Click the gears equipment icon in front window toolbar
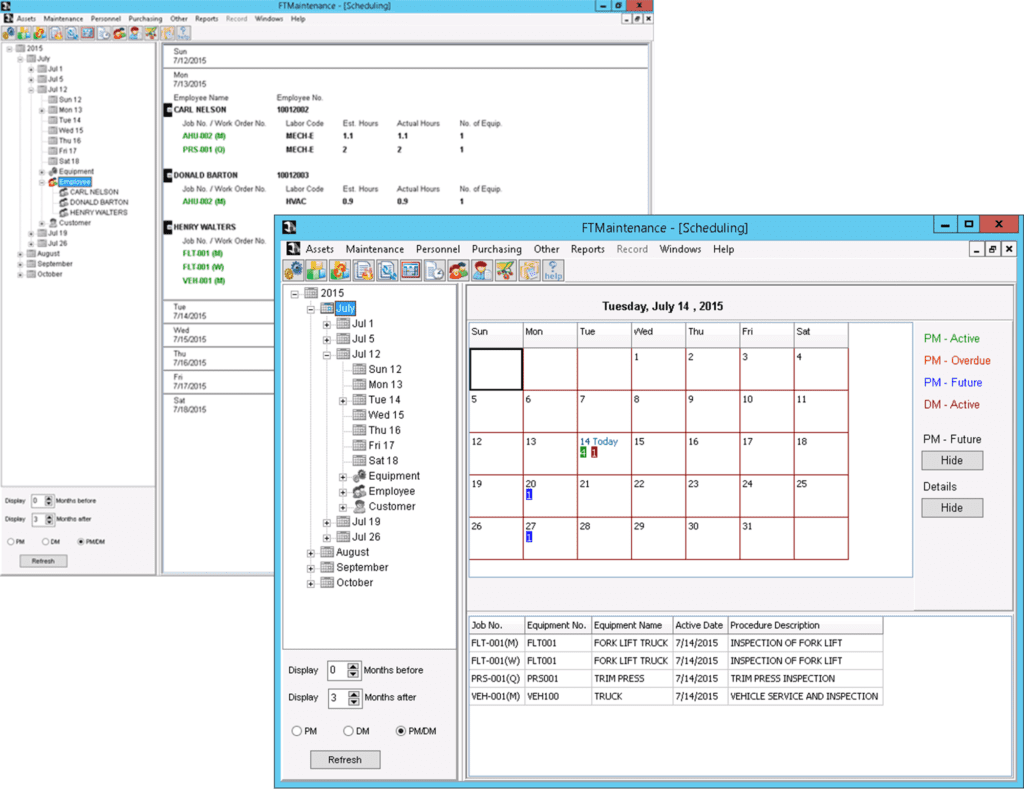The height and width of the screenshot is (789, 1024). [293, 270]
